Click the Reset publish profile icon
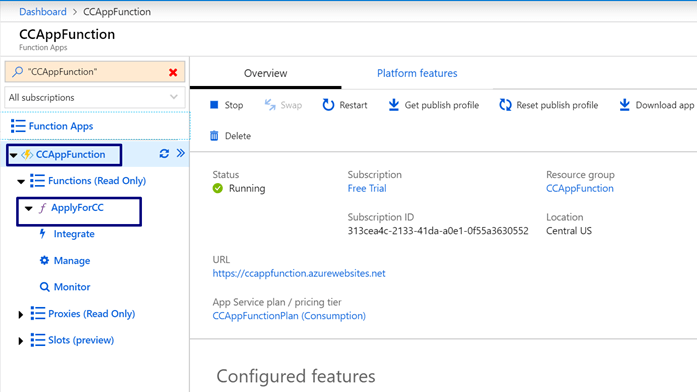This screenshot has width=697, height=392. [505, 105]
